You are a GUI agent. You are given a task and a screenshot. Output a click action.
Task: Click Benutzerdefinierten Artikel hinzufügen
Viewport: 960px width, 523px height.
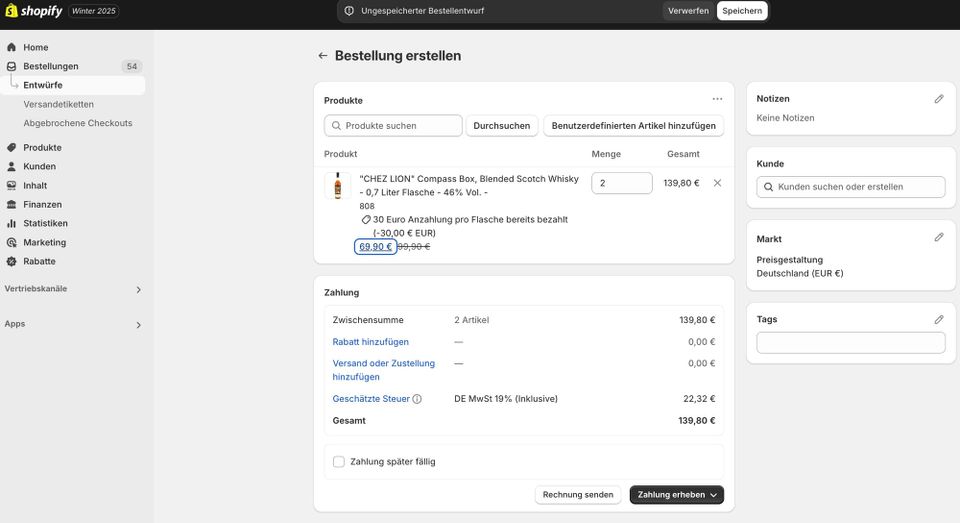[634, 126]
